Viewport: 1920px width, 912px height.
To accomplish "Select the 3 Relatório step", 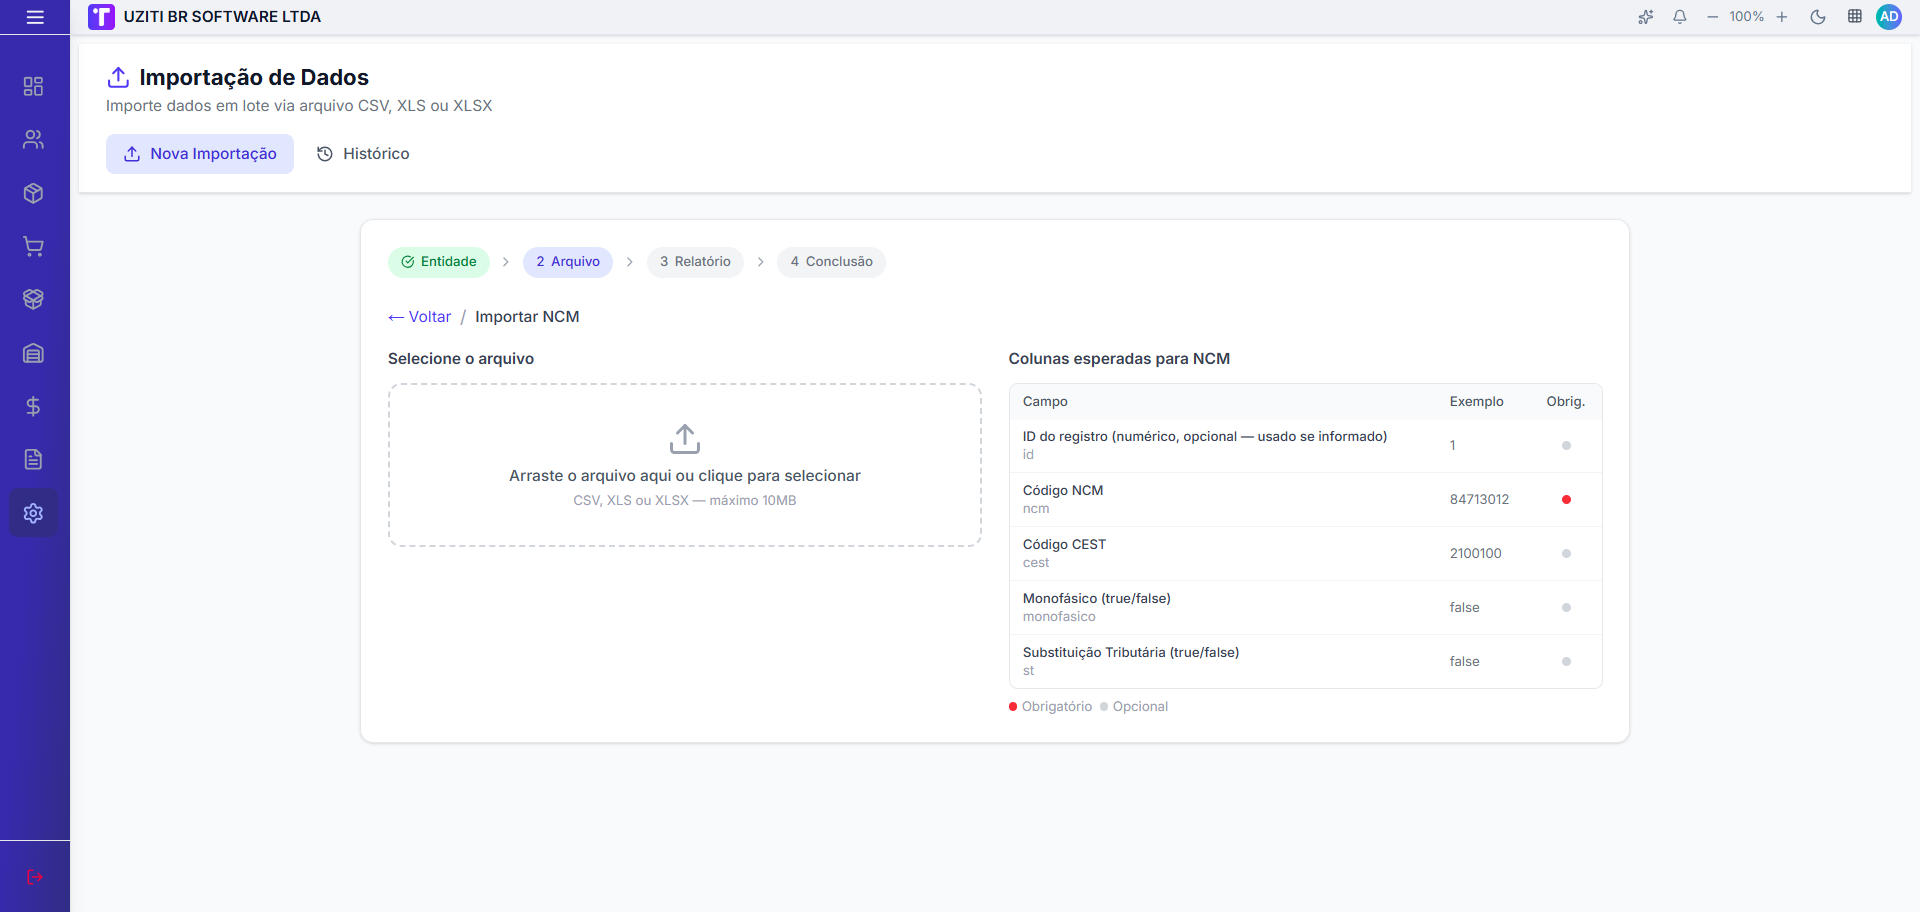I will [695, 262].
